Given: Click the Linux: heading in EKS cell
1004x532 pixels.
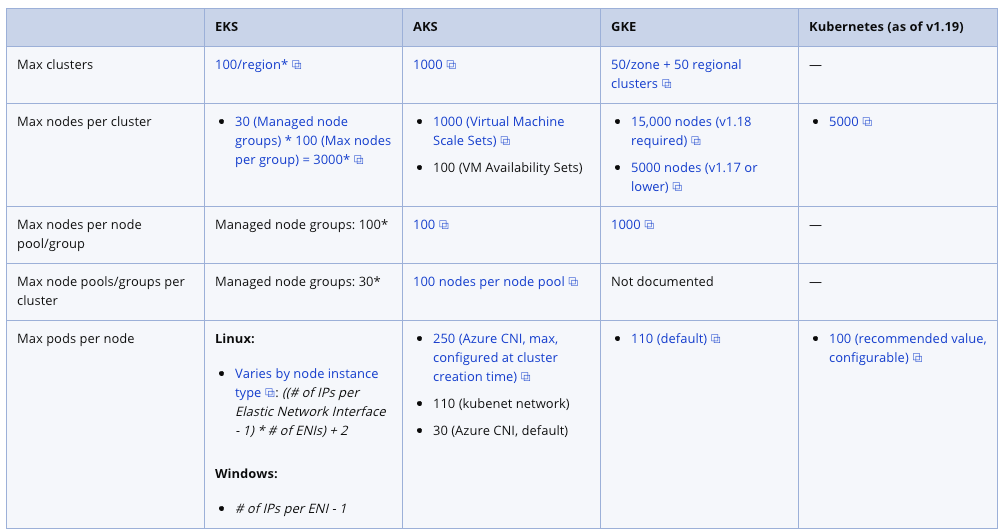Looking at the screenshot, I should (235, 339).
